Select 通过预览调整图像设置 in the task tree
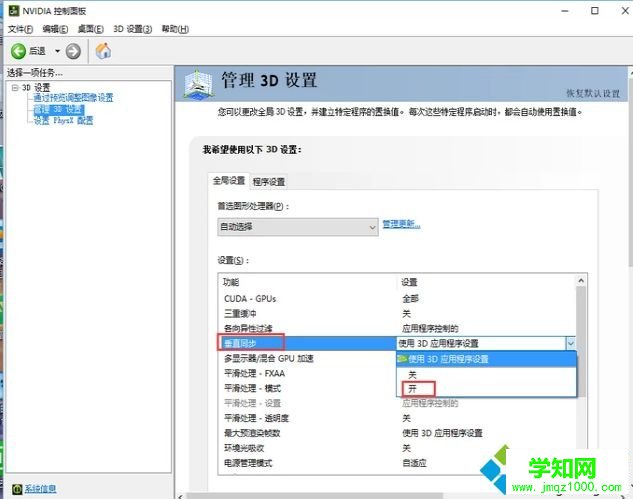633x499 pixels. 73,98
